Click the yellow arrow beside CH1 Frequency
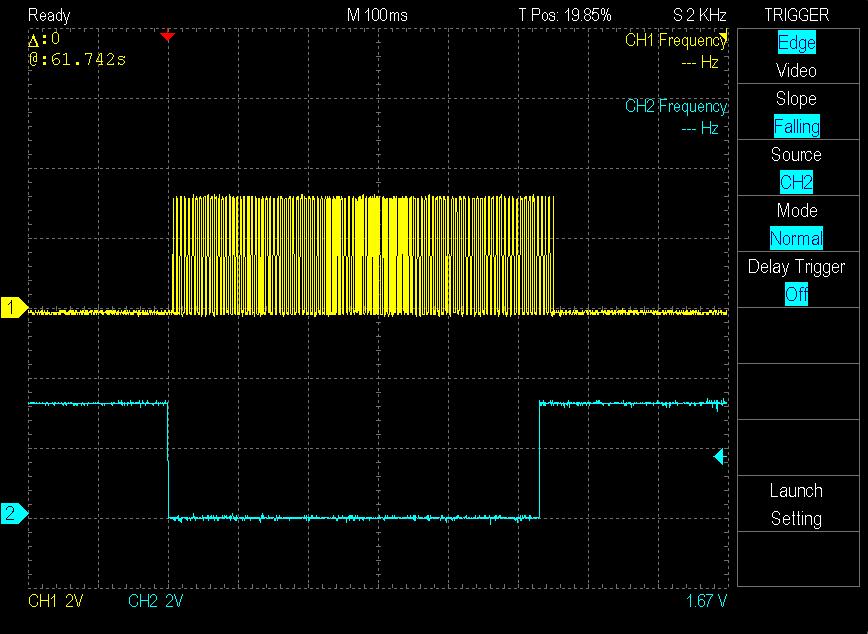This screenshot has height=634, width=868. 724,39
